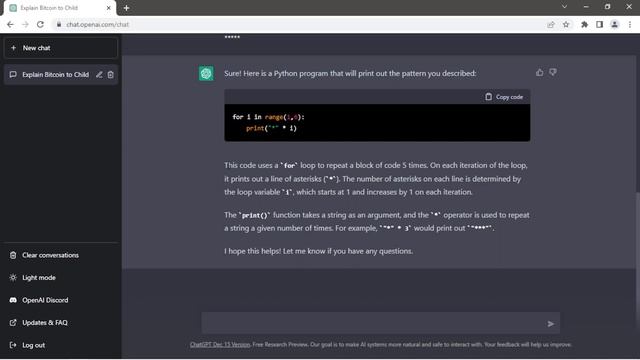
Task: Click the thumbs up feedback icon
Action: click(540, 72)
